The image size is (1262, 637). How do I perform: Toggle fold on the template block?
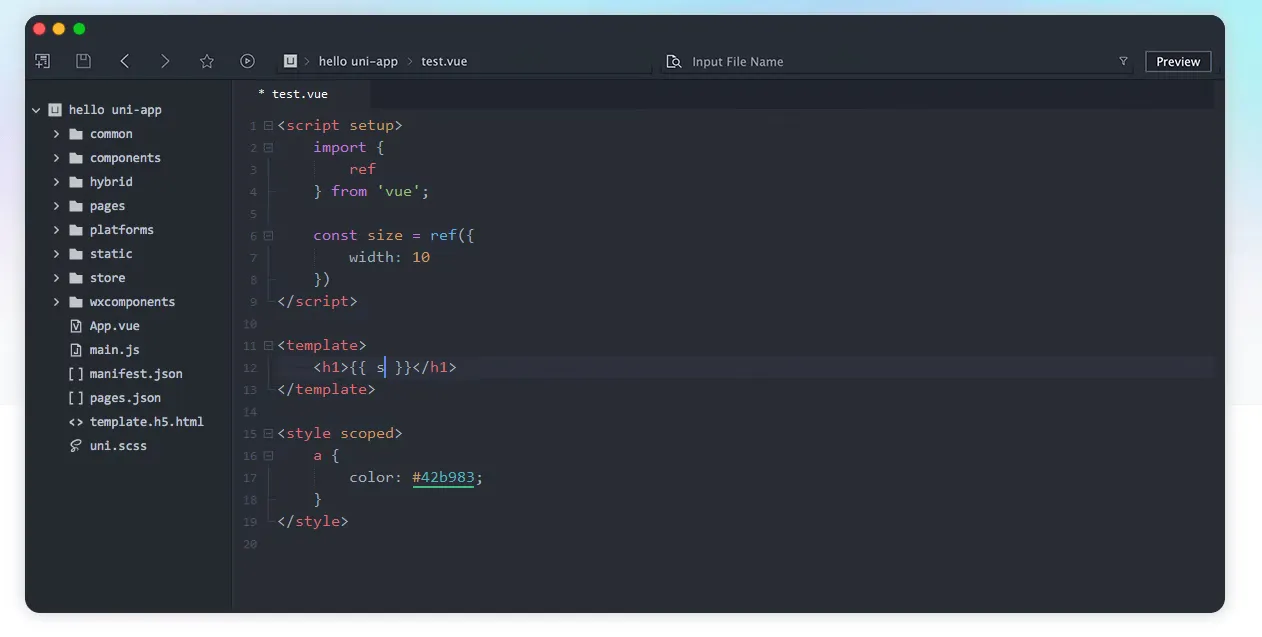pyautogui.click(x=268, y=346)
